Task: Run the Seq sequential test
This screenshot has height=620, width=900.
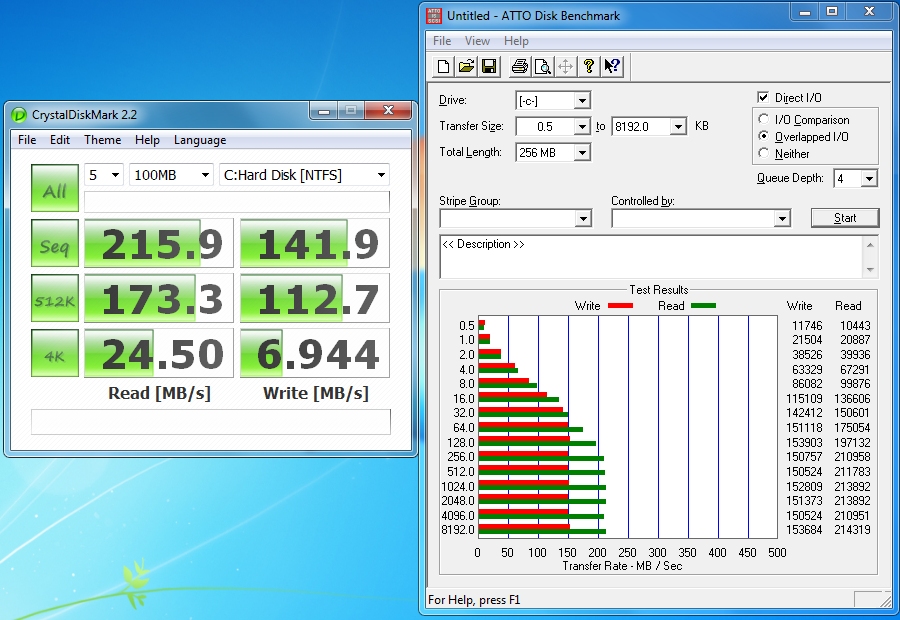Action: click(54, 242)
